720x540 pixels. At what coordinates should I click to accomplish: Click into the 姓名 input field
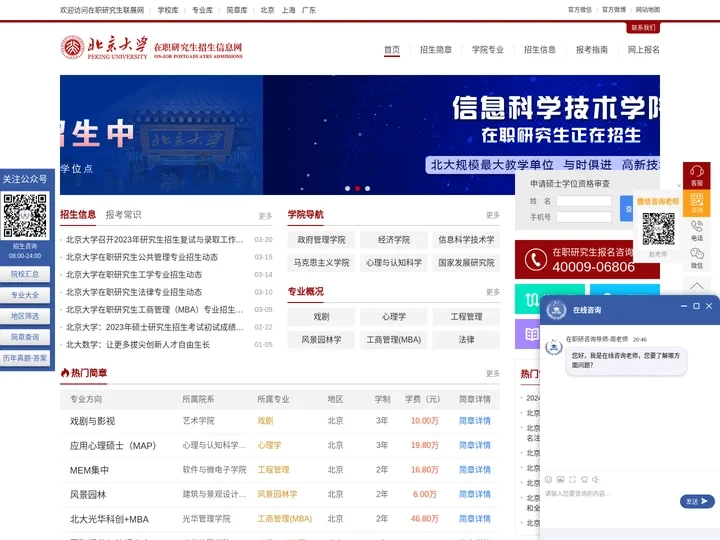(584, 201)
